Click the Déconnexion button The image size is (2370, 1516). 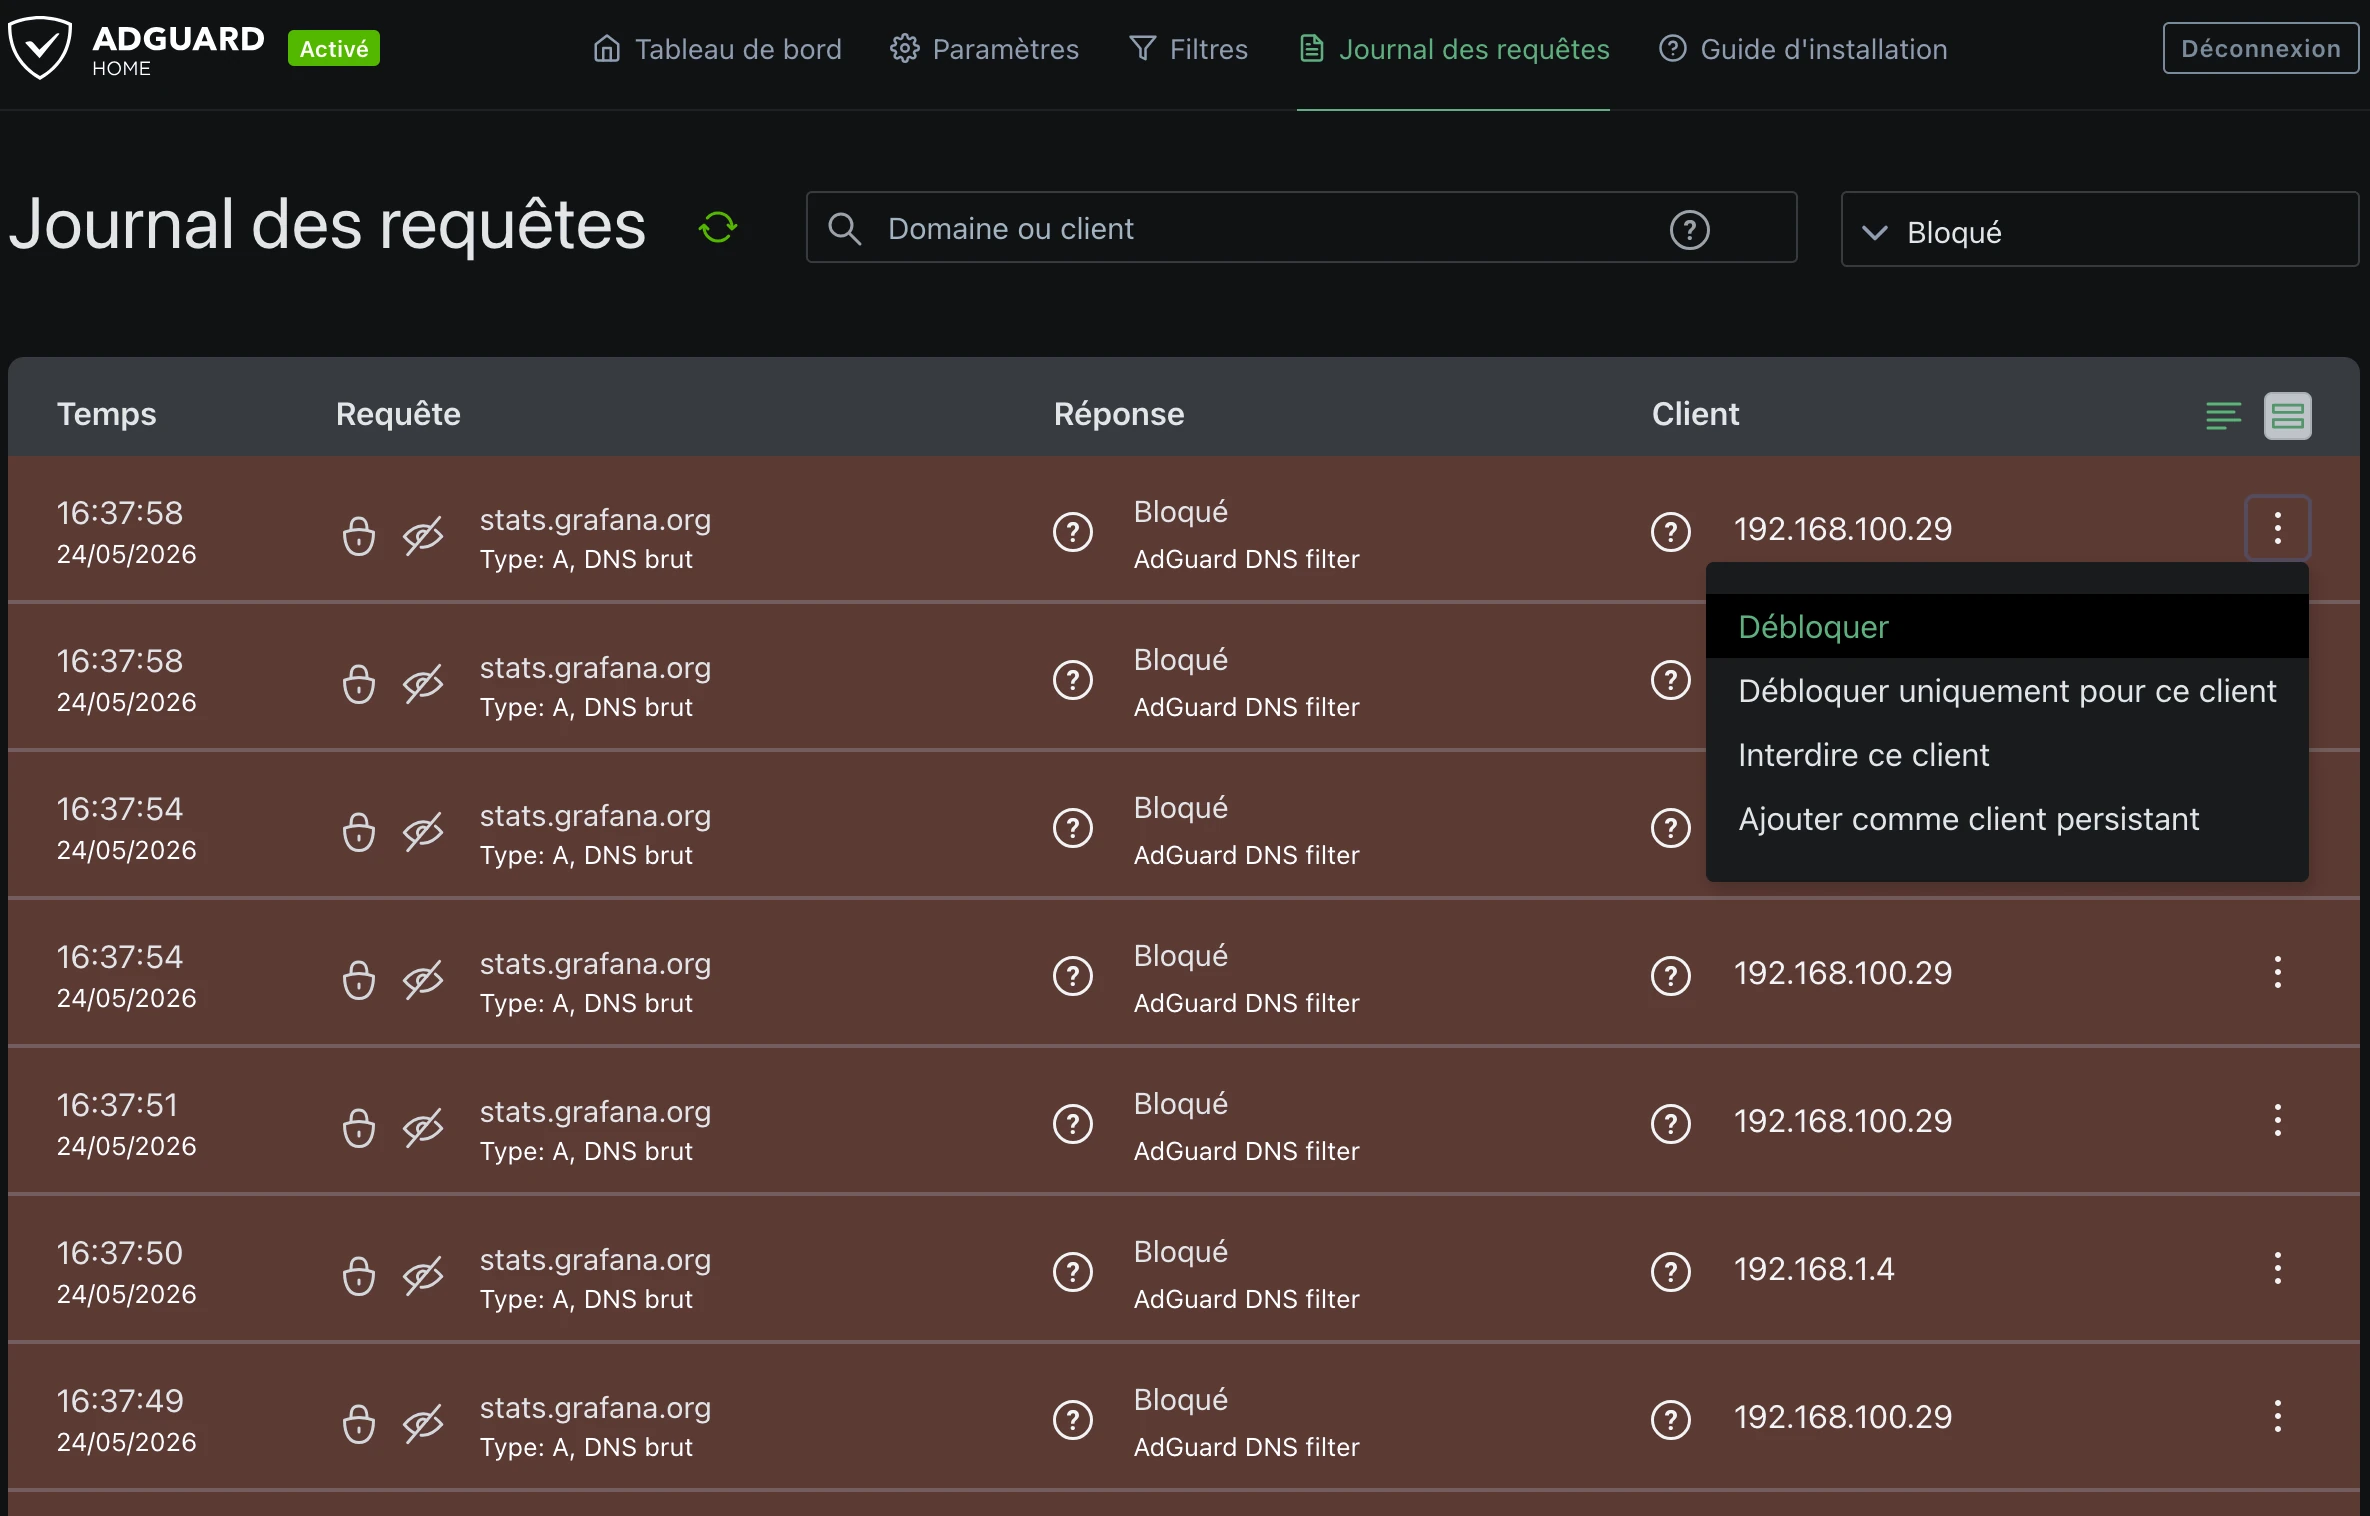[2261, 48]
